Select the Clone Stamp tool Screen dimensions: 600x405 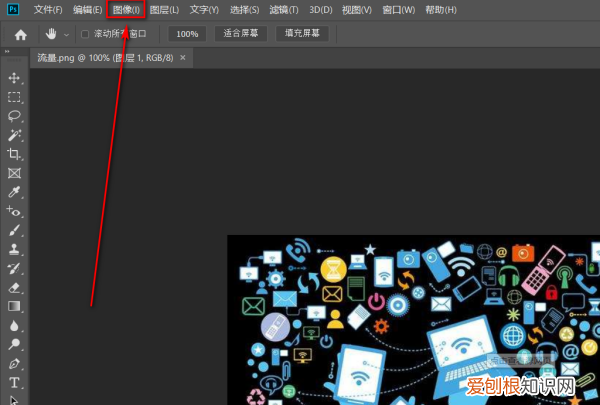(14, 249)
